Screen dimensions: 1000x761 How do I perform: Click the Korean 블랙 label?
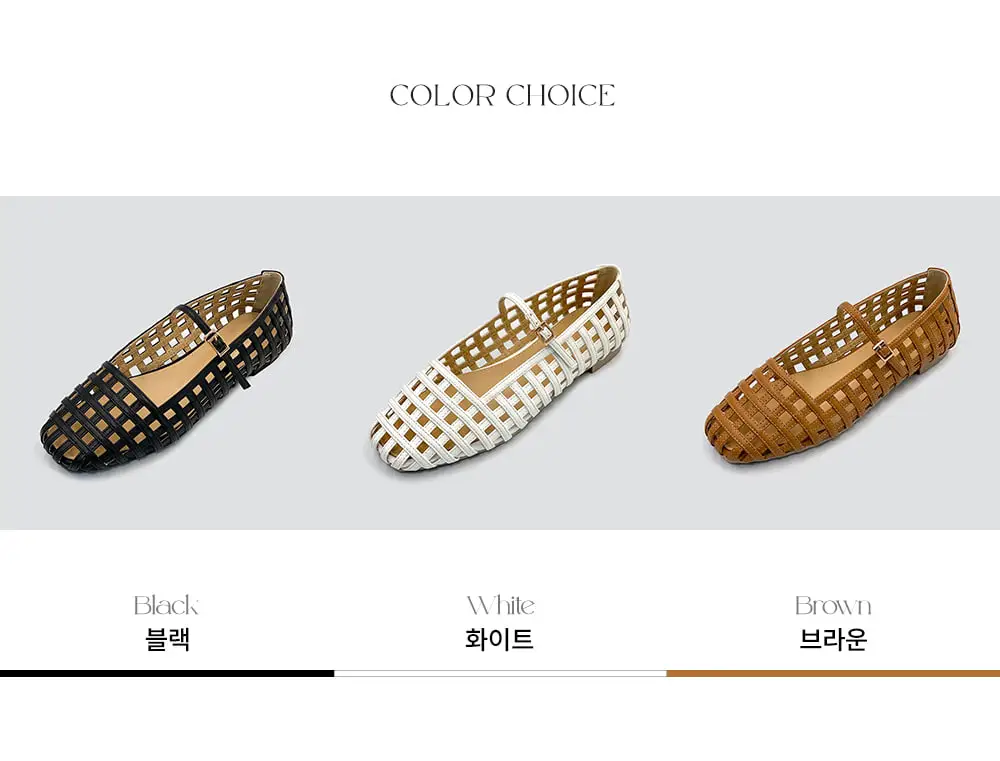point(167,639)
